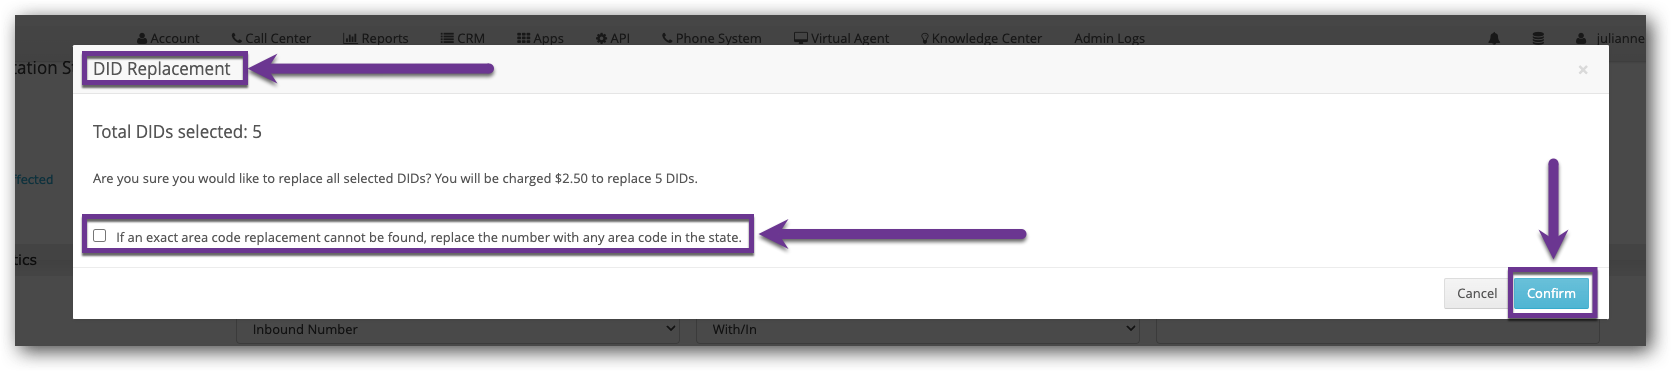Open the Call Center menu
This screenshot has height=371, width=1671.
coord(271,38)
